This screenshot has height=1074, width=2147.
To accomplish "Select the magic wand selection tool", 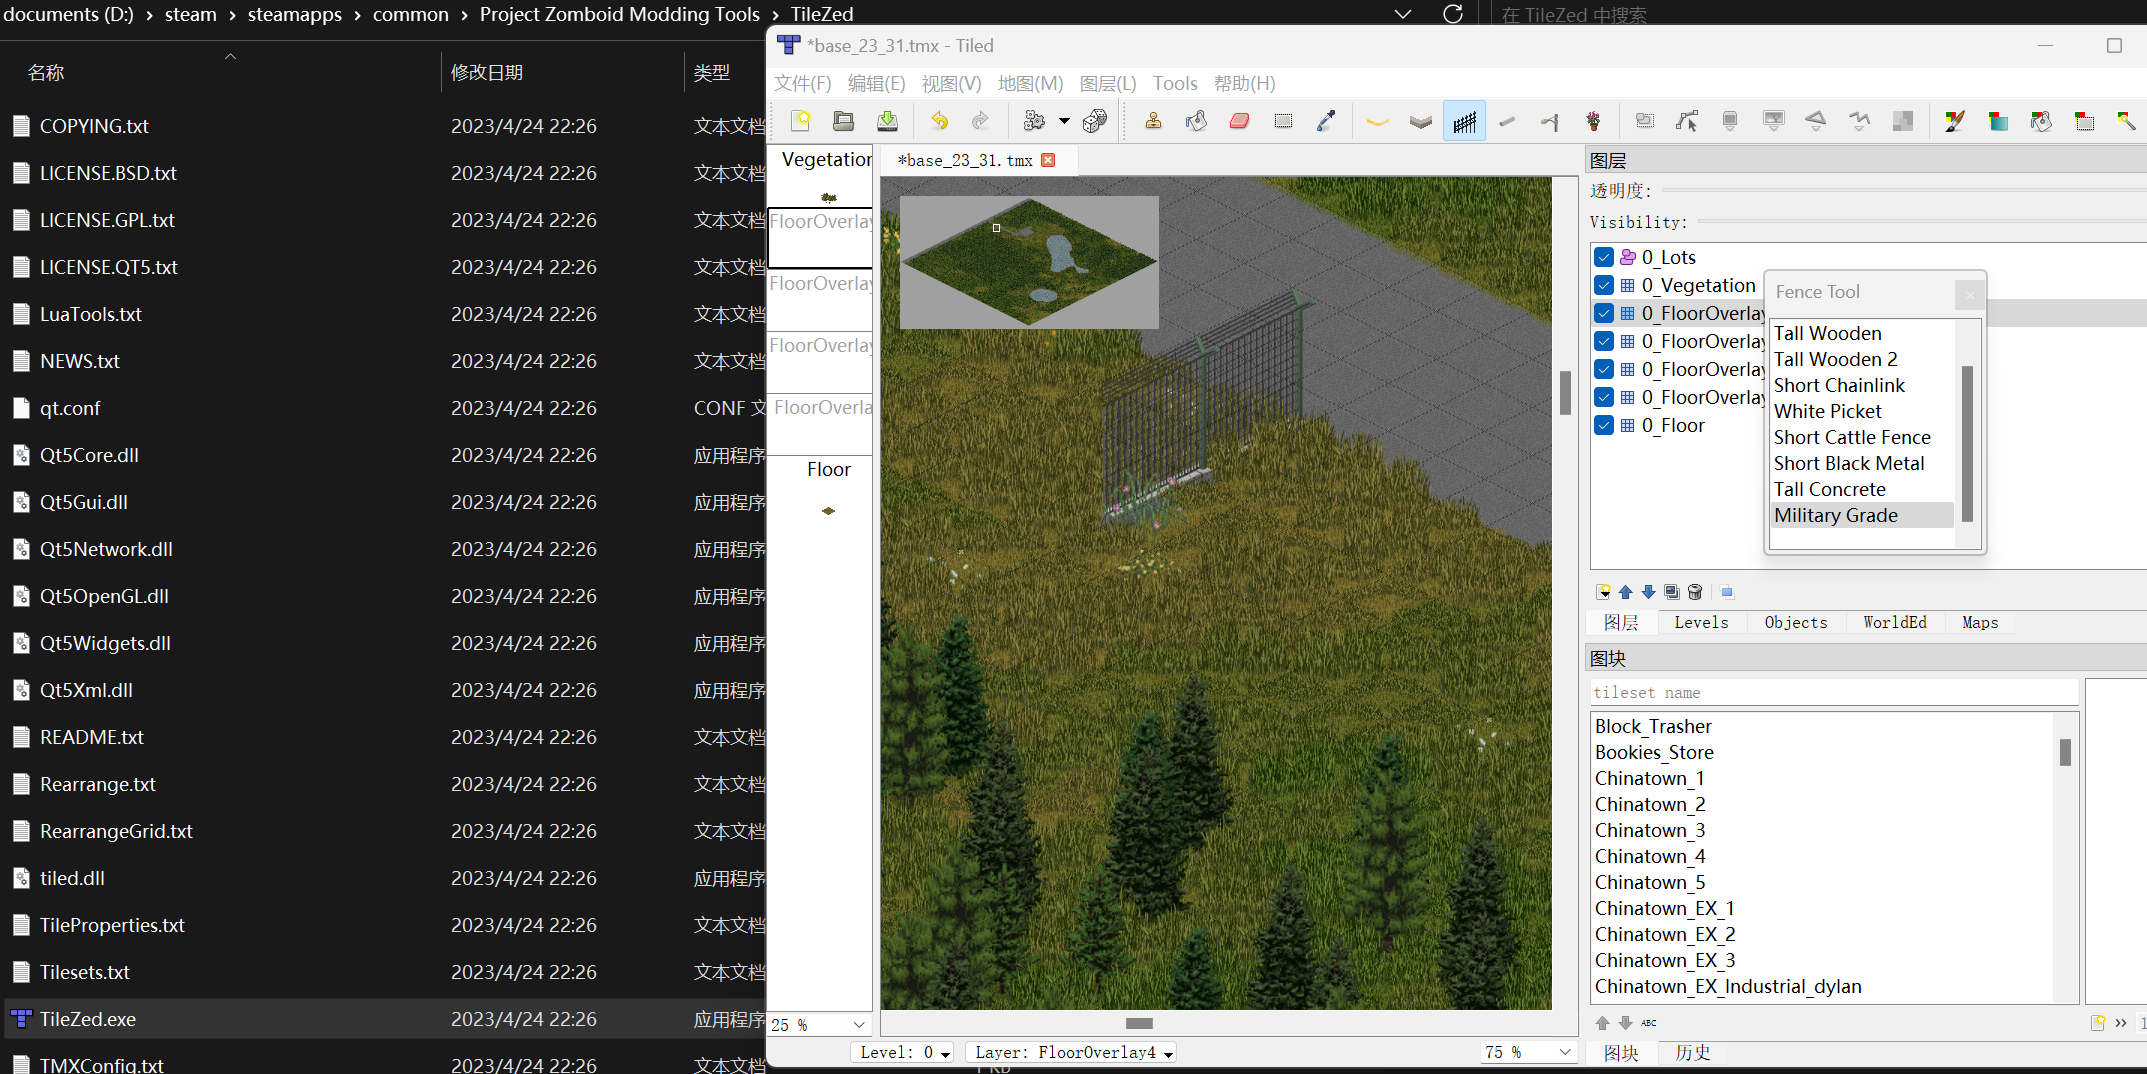I will 2126,121.
